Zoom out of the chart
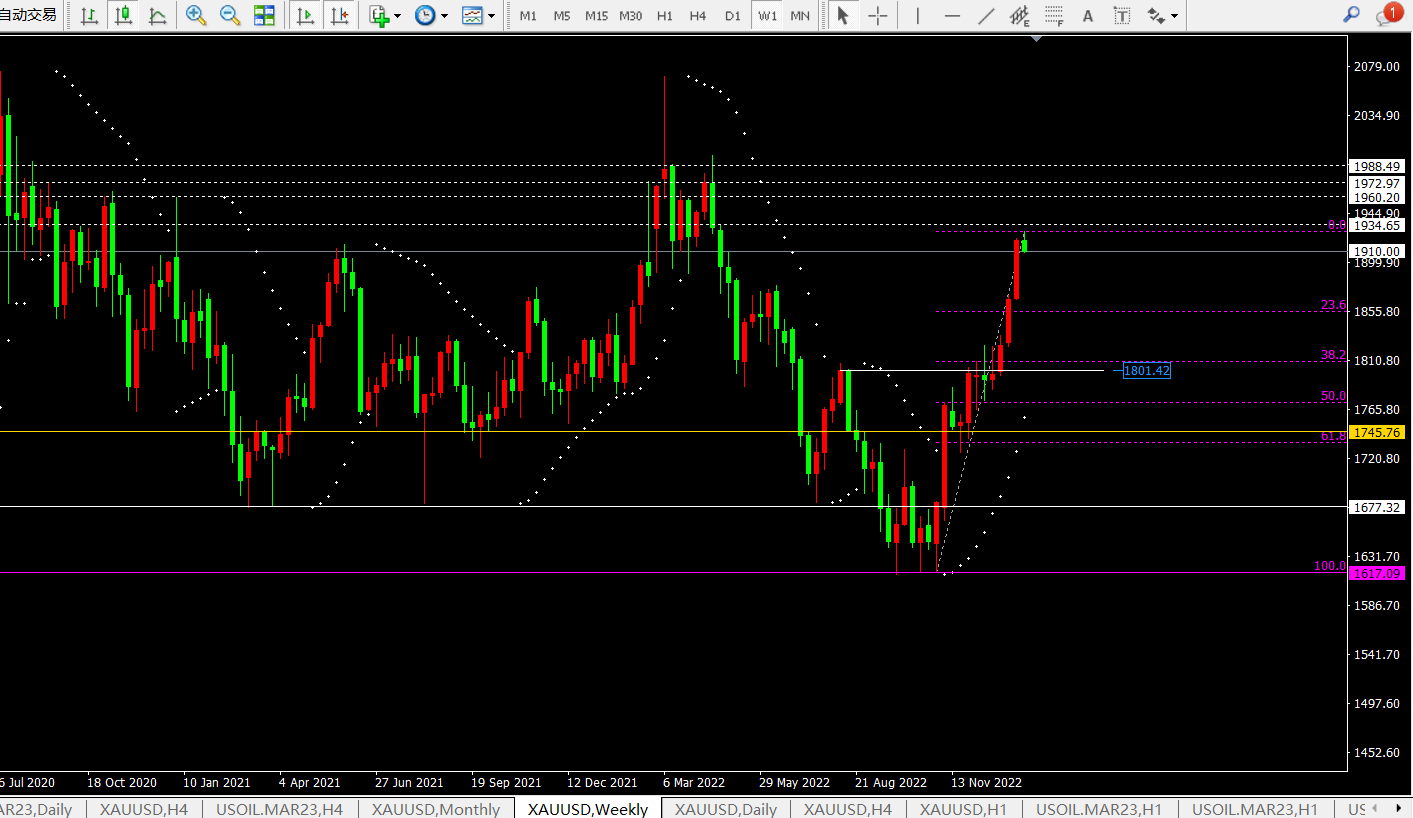Image resolution: width=1413 pixels, height=818 pixels. 230,15
